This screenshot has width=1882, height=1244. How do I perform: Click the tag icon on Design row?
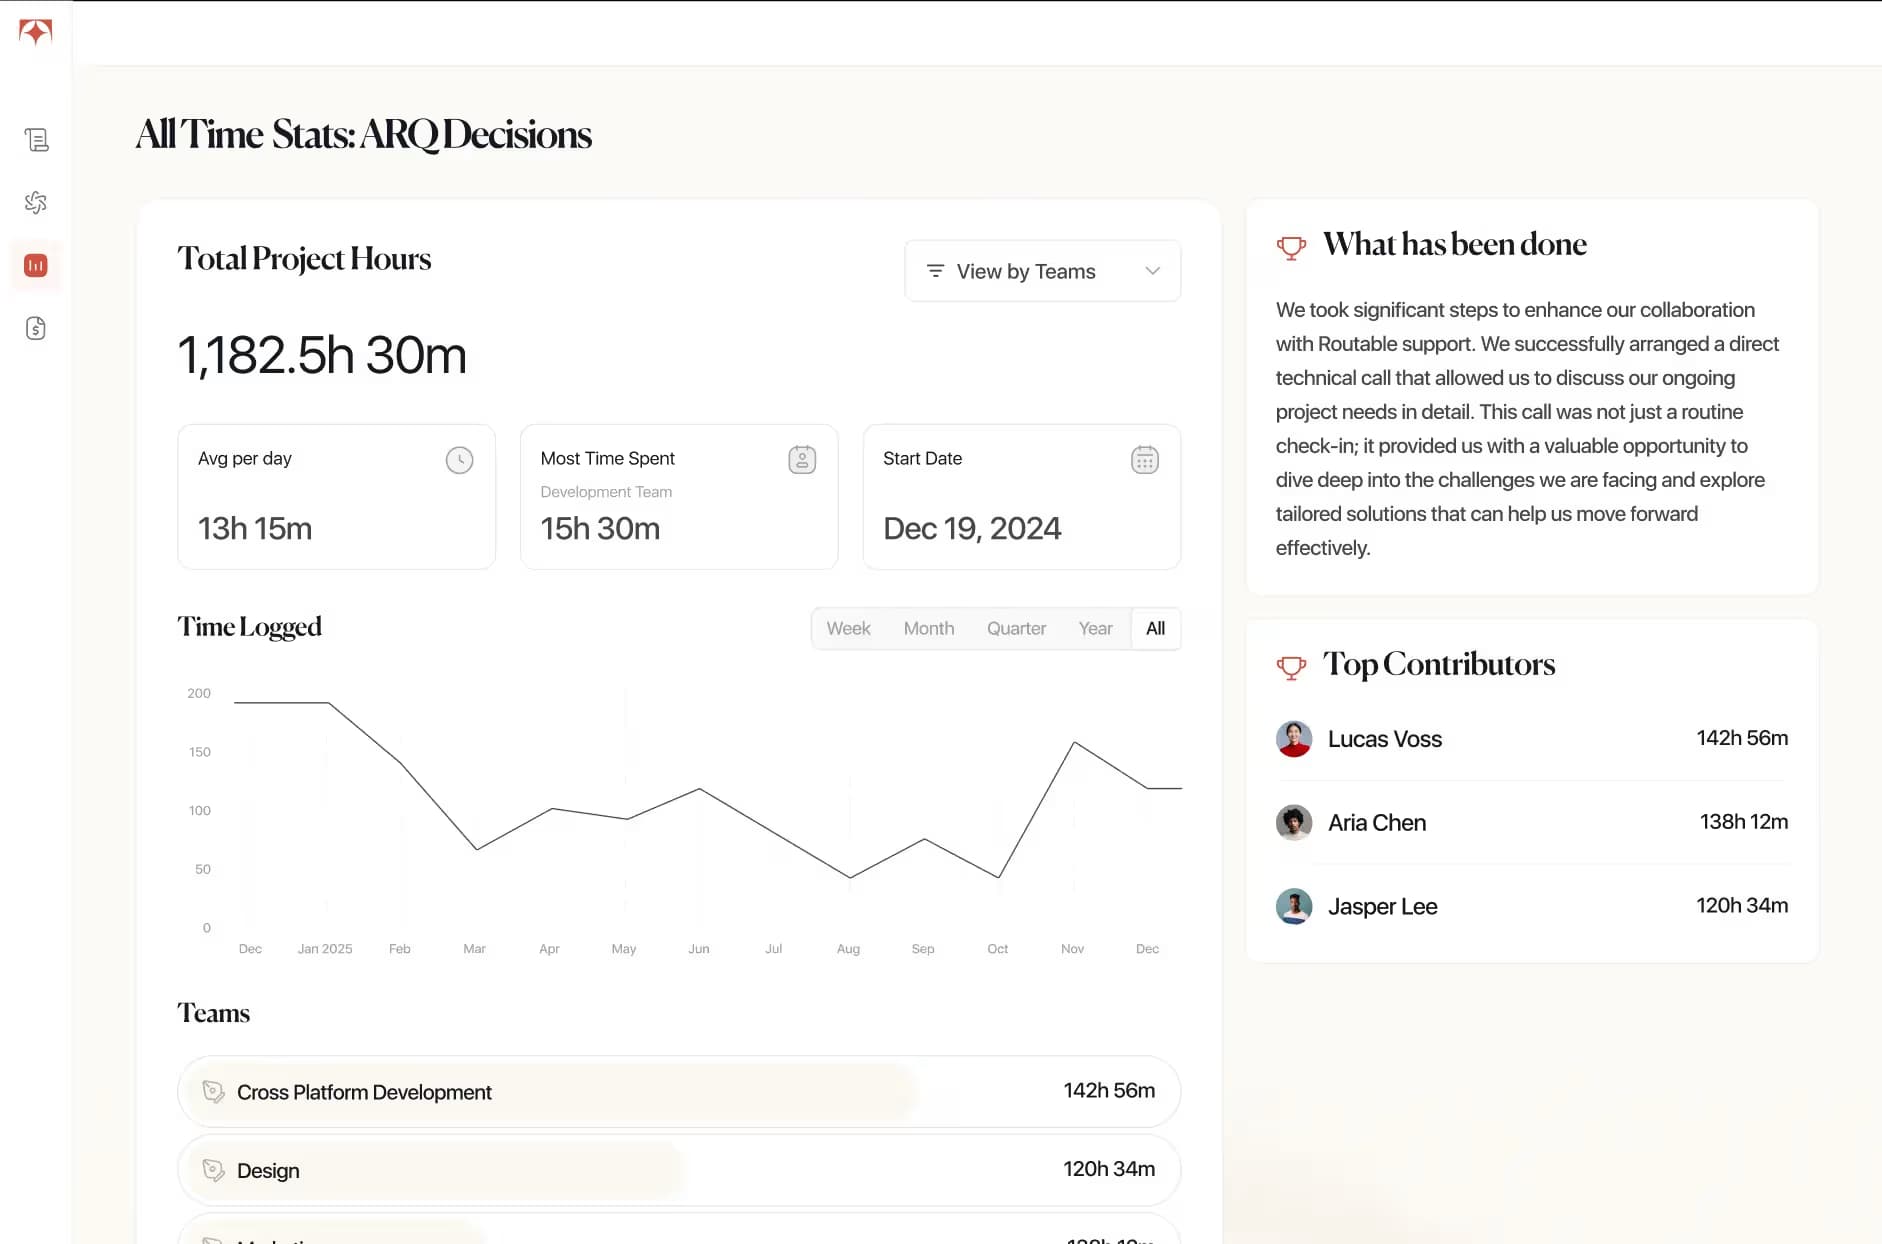pyautogui.click(x=213, y=1169)
